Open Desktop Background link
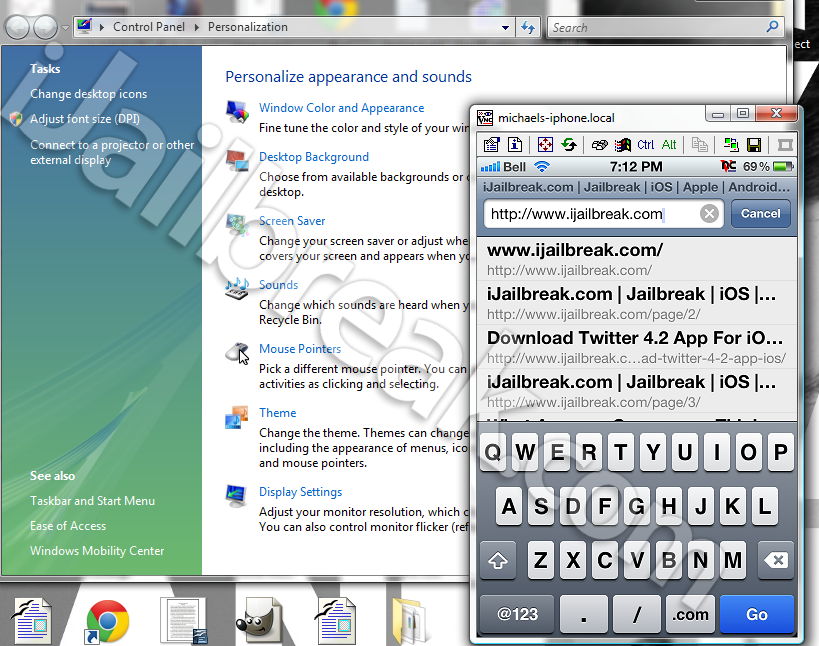The width and height of the screenshot is (819, 646). tap(314, 157)
